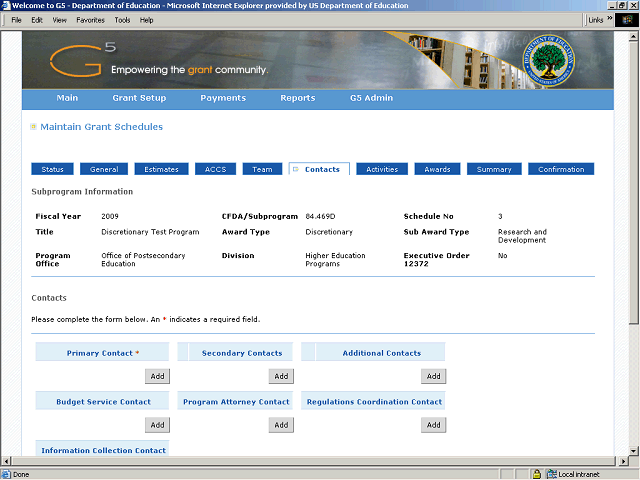Select the Confirmation tab
This screenshot has height=480, width=640.
pos(561,169)
